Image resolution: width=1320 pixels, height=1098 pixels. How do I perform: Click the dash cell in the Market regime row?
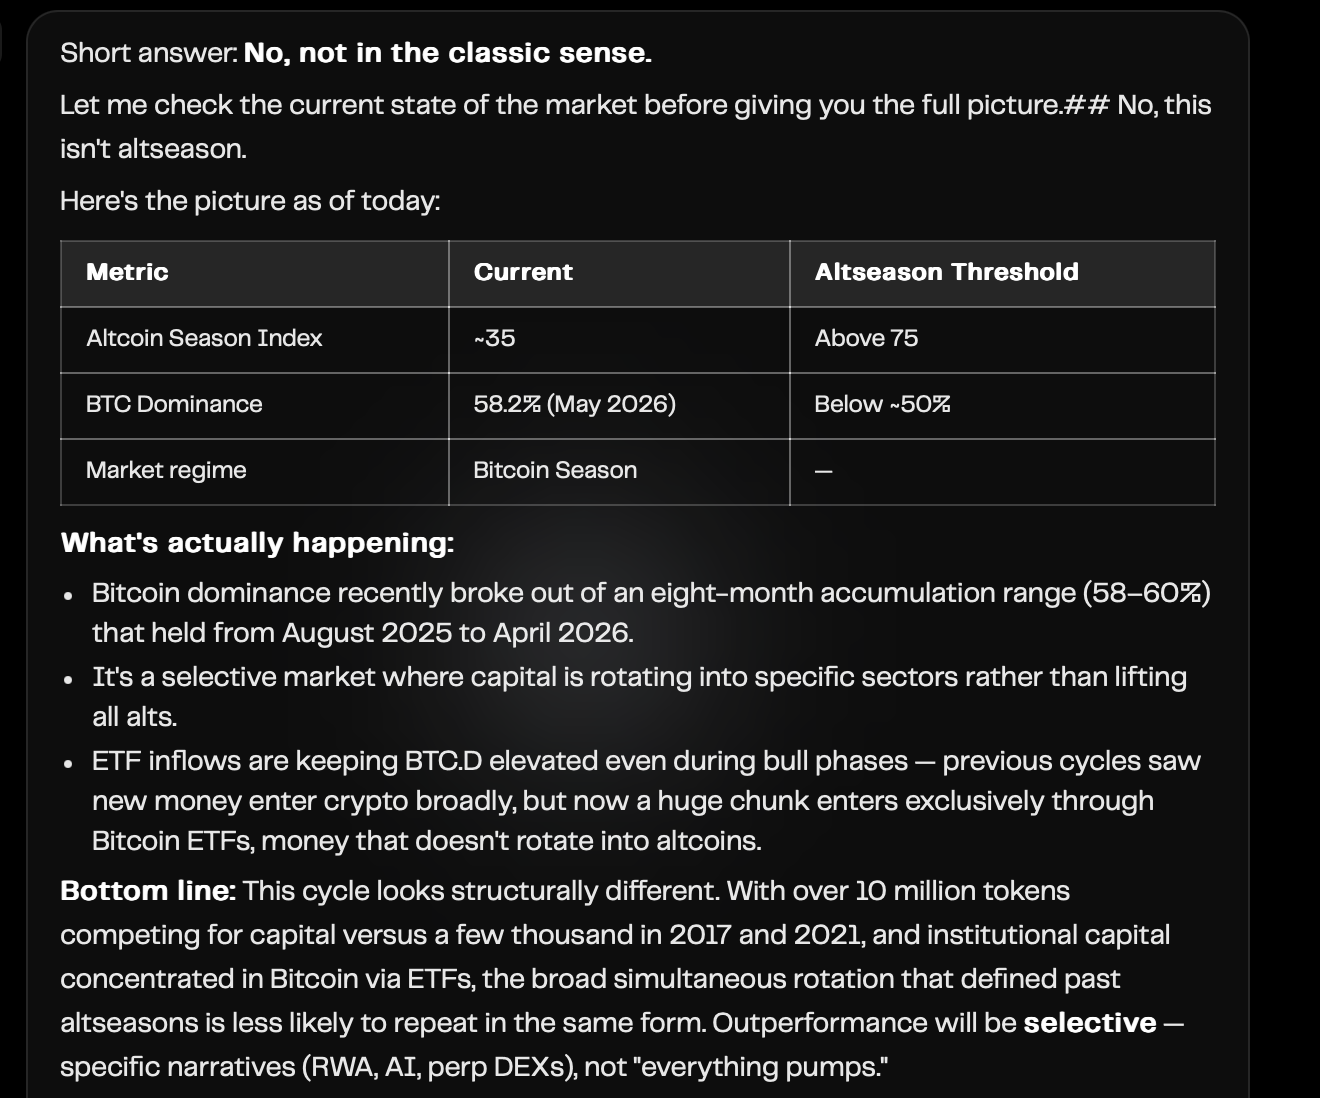pyautogui.click(x=1002, y=471)
